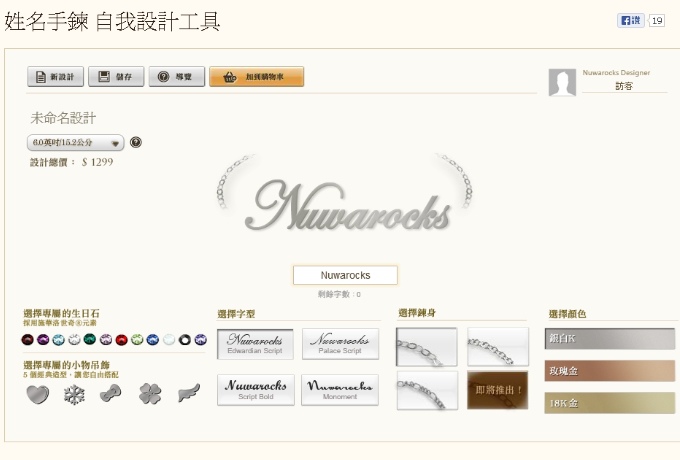Image resolution: width=680 pixels, height=460 pixels.
Task: Choose the Script Bold font
Action: point(255,390)
